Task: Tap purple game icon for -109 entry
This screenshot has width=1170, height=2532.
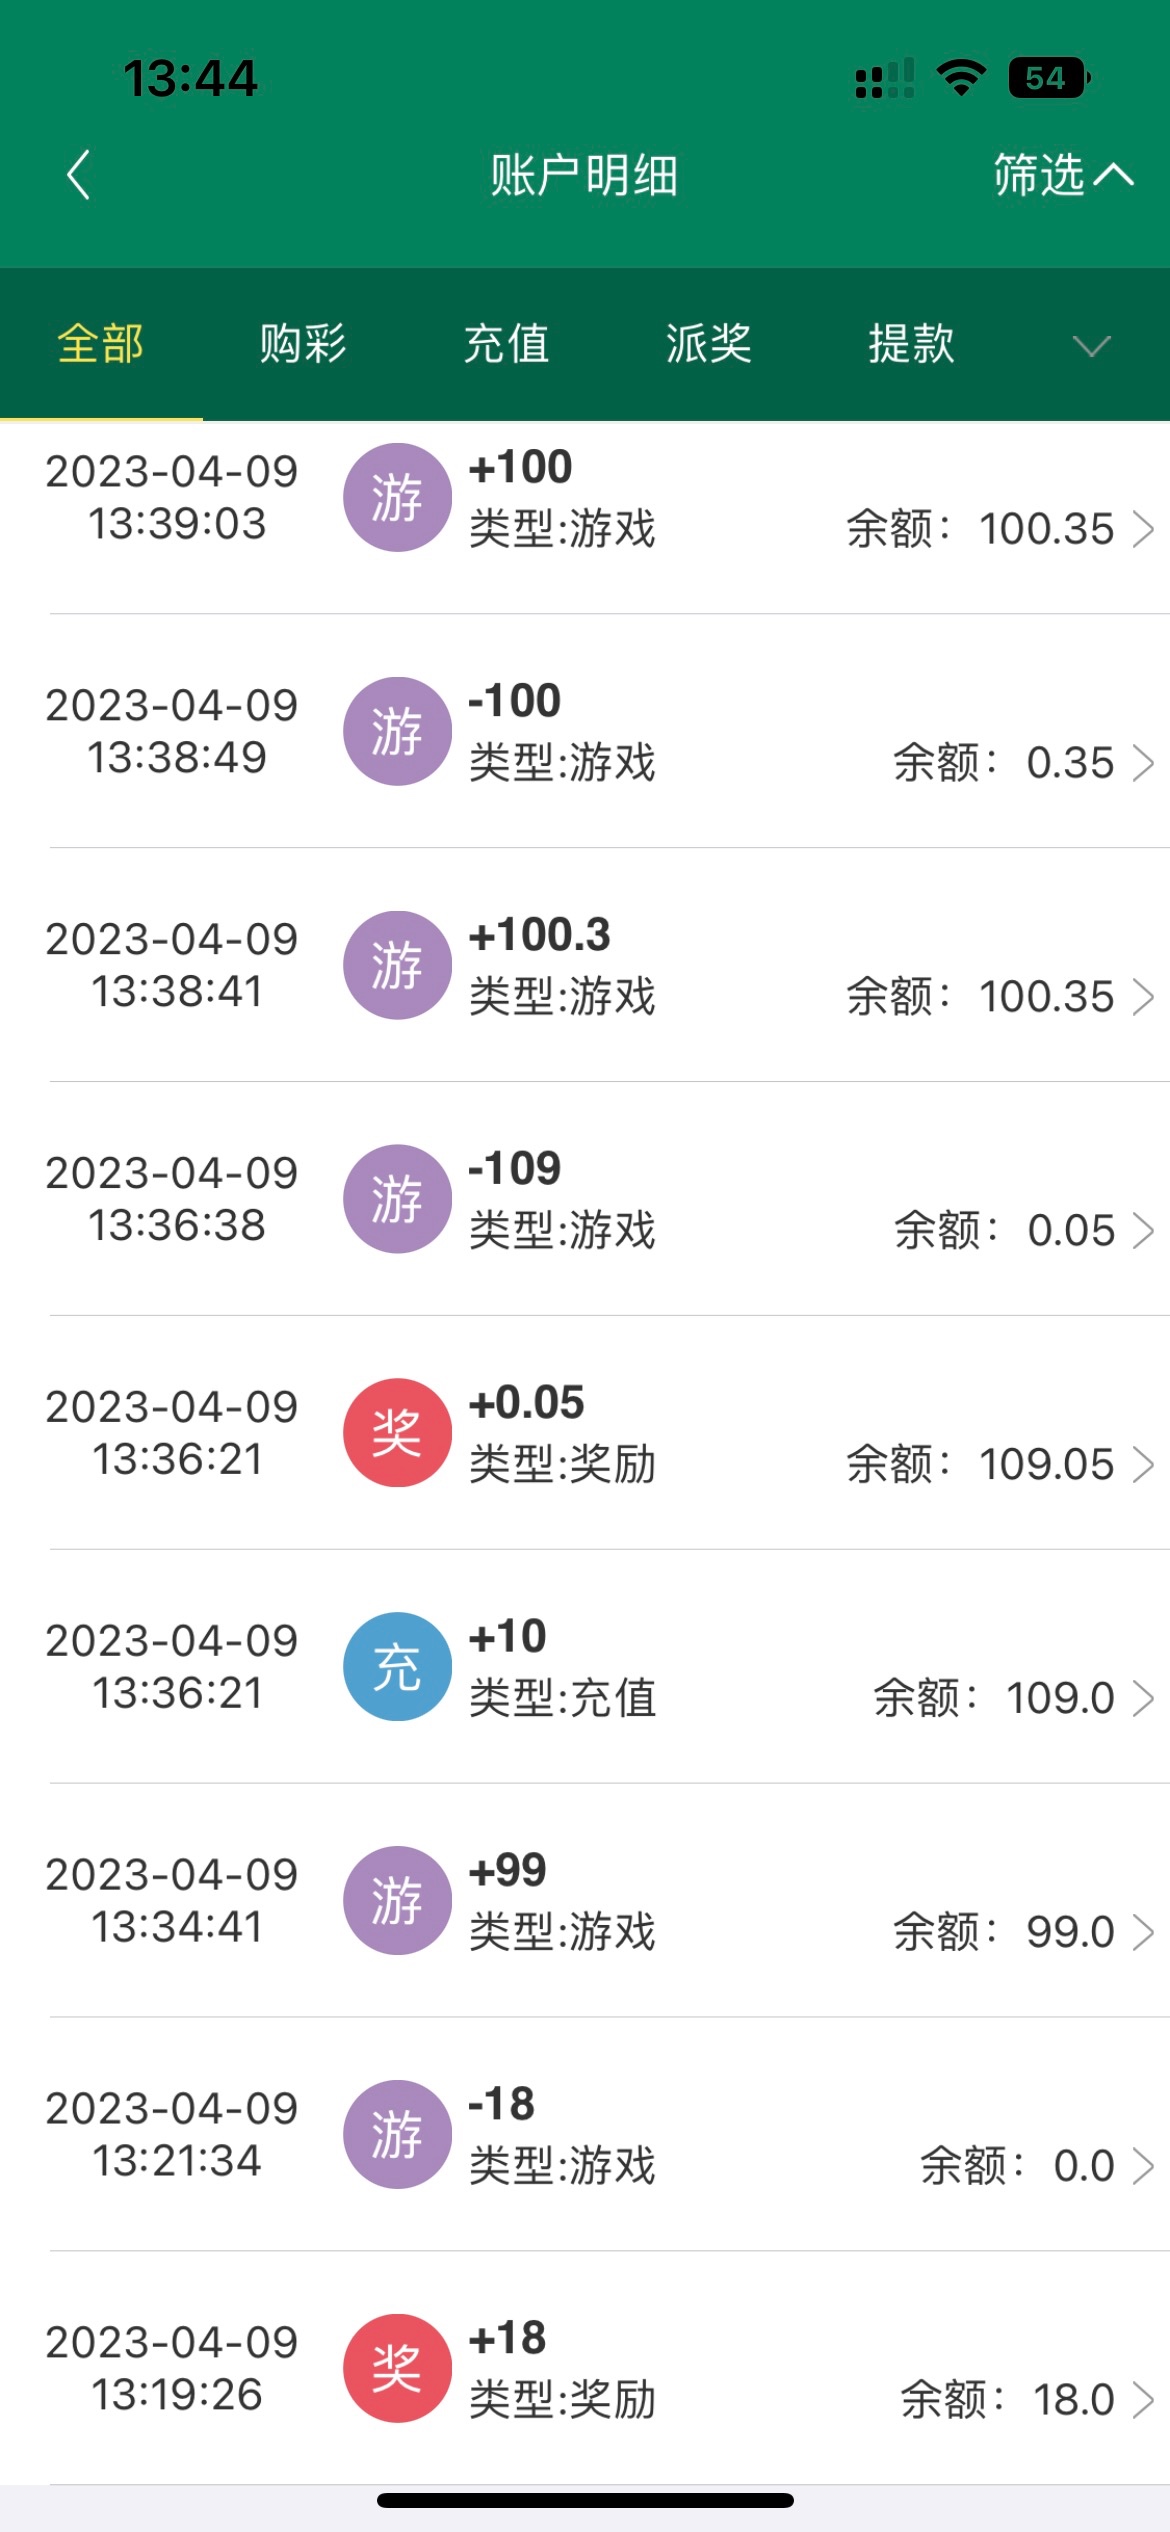Action: pos(397,1198)
